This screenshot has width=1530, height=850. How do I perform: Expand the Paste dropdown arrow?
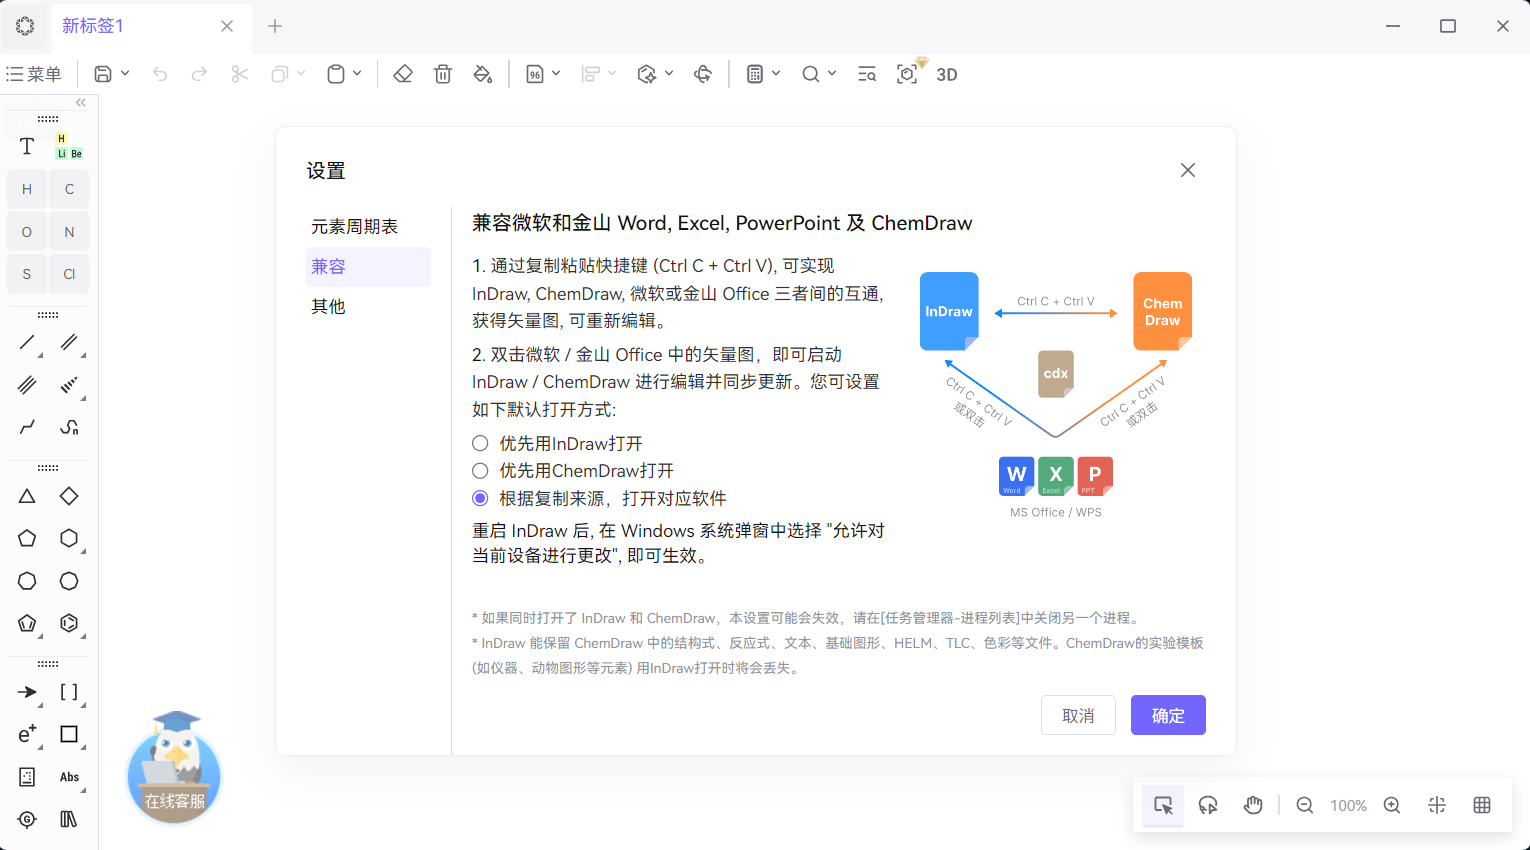357,74
